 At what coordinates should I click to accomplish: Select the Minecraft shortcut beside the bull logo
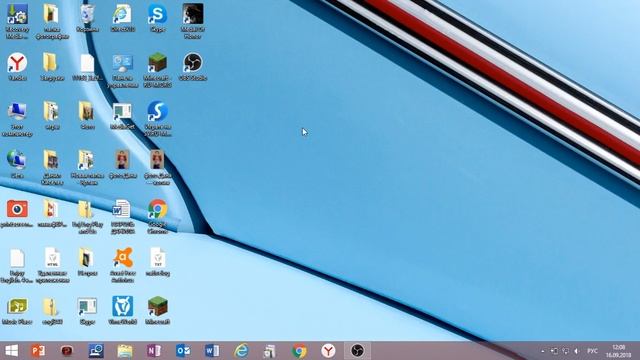tap(158, 311)
